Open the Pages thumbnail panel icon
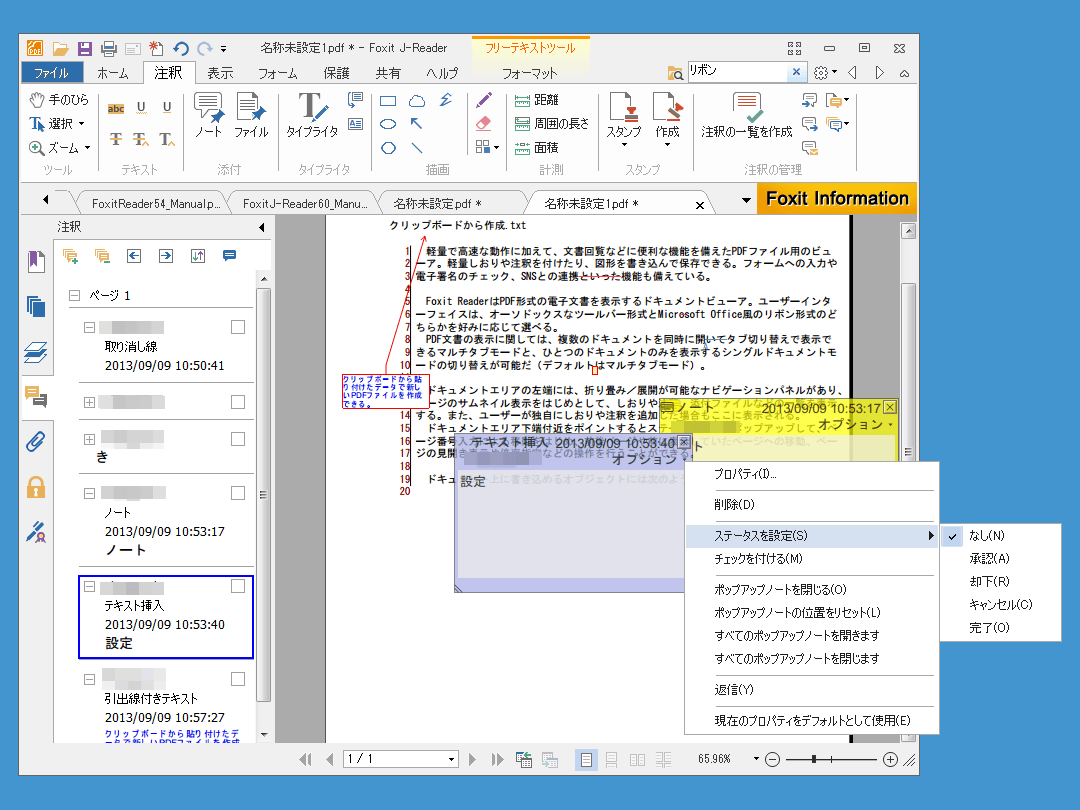Viewport: 1080px width, 810px height. [36, 307]
